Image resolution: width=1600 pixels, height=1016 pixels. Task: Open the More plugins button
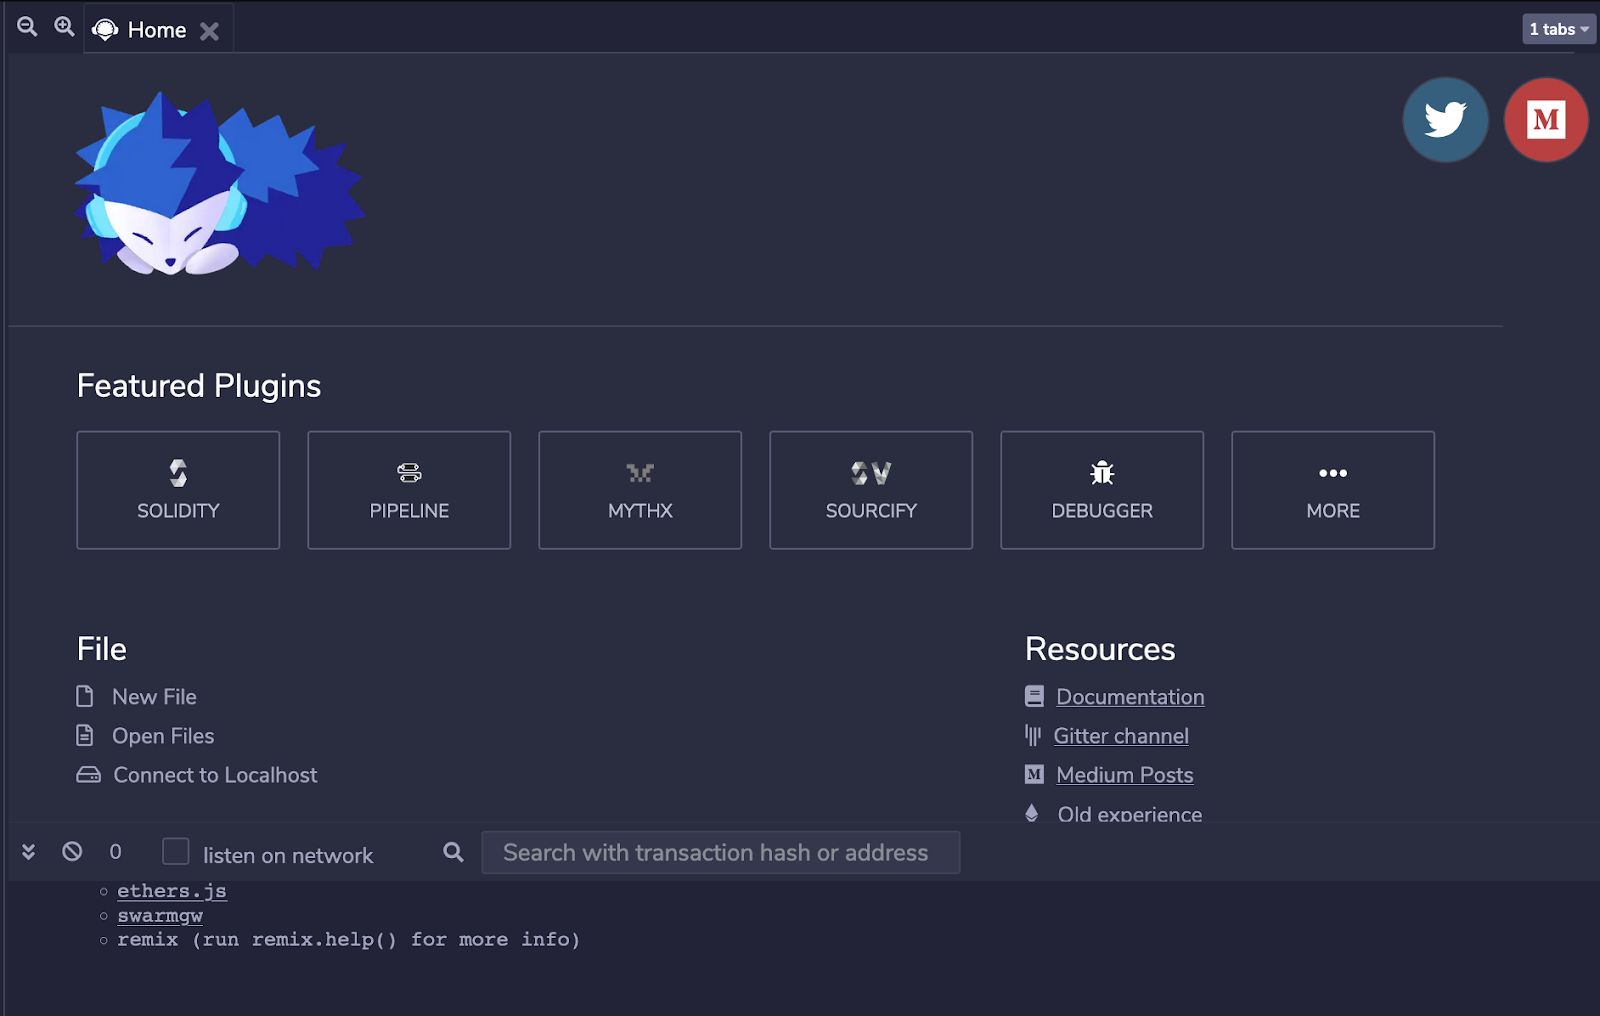[1332, 490]
